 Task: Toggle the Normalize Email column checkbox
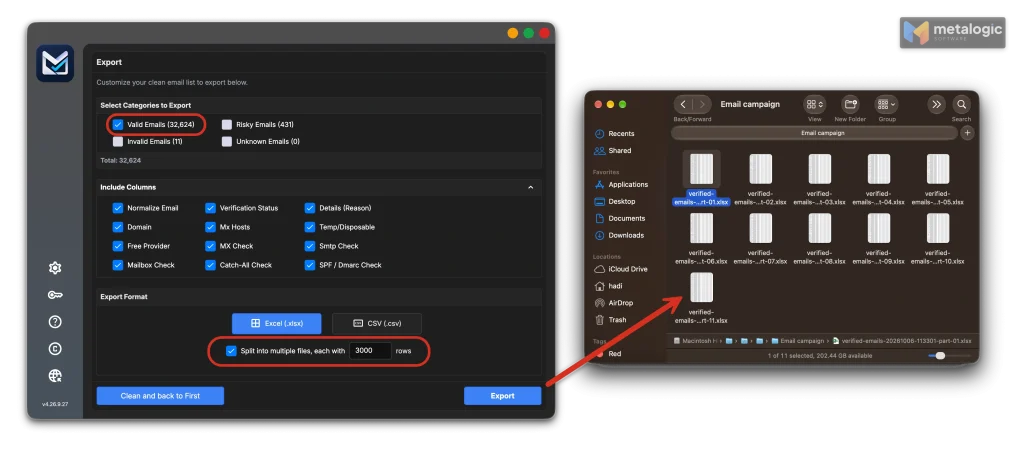coord(118,208)
